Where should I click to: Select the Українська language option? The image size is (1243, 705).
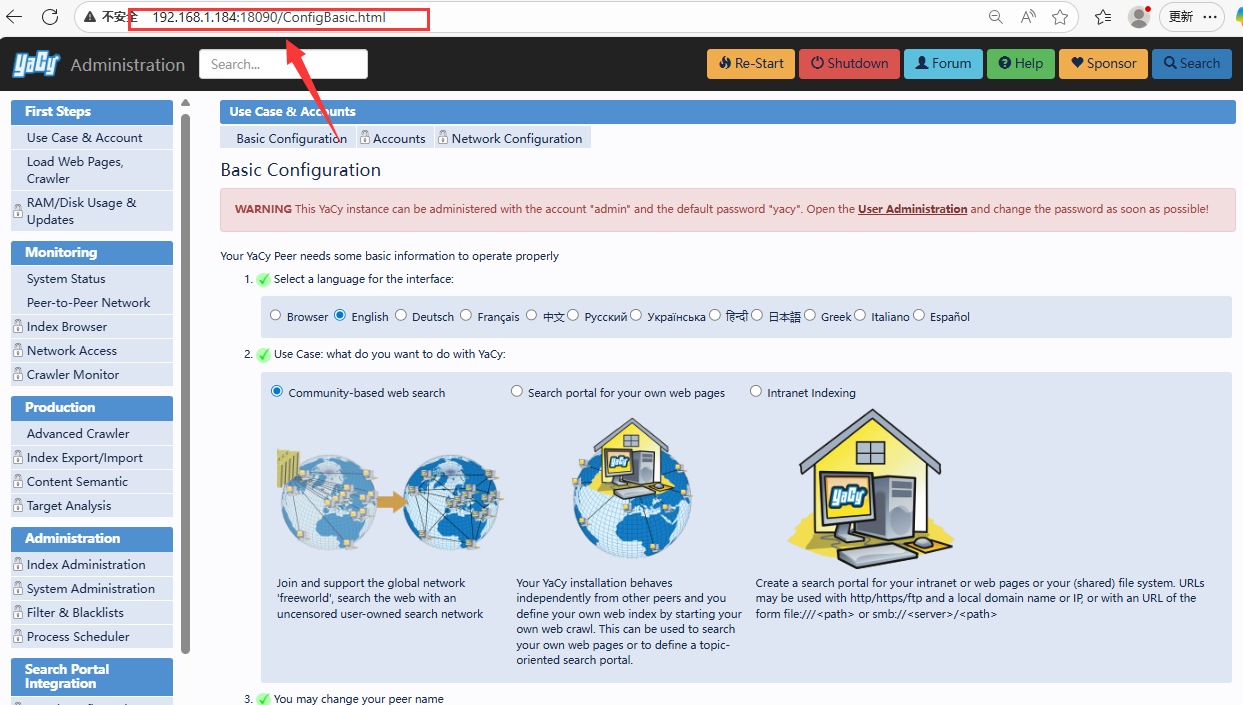(x=636, y=316)
